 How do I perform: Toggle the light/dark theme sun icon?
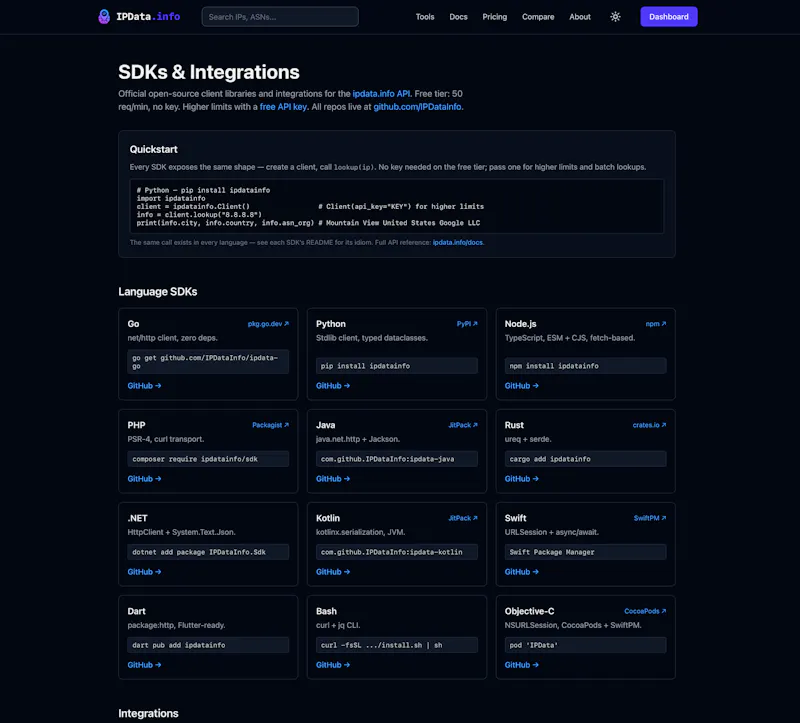coord(615,17)
